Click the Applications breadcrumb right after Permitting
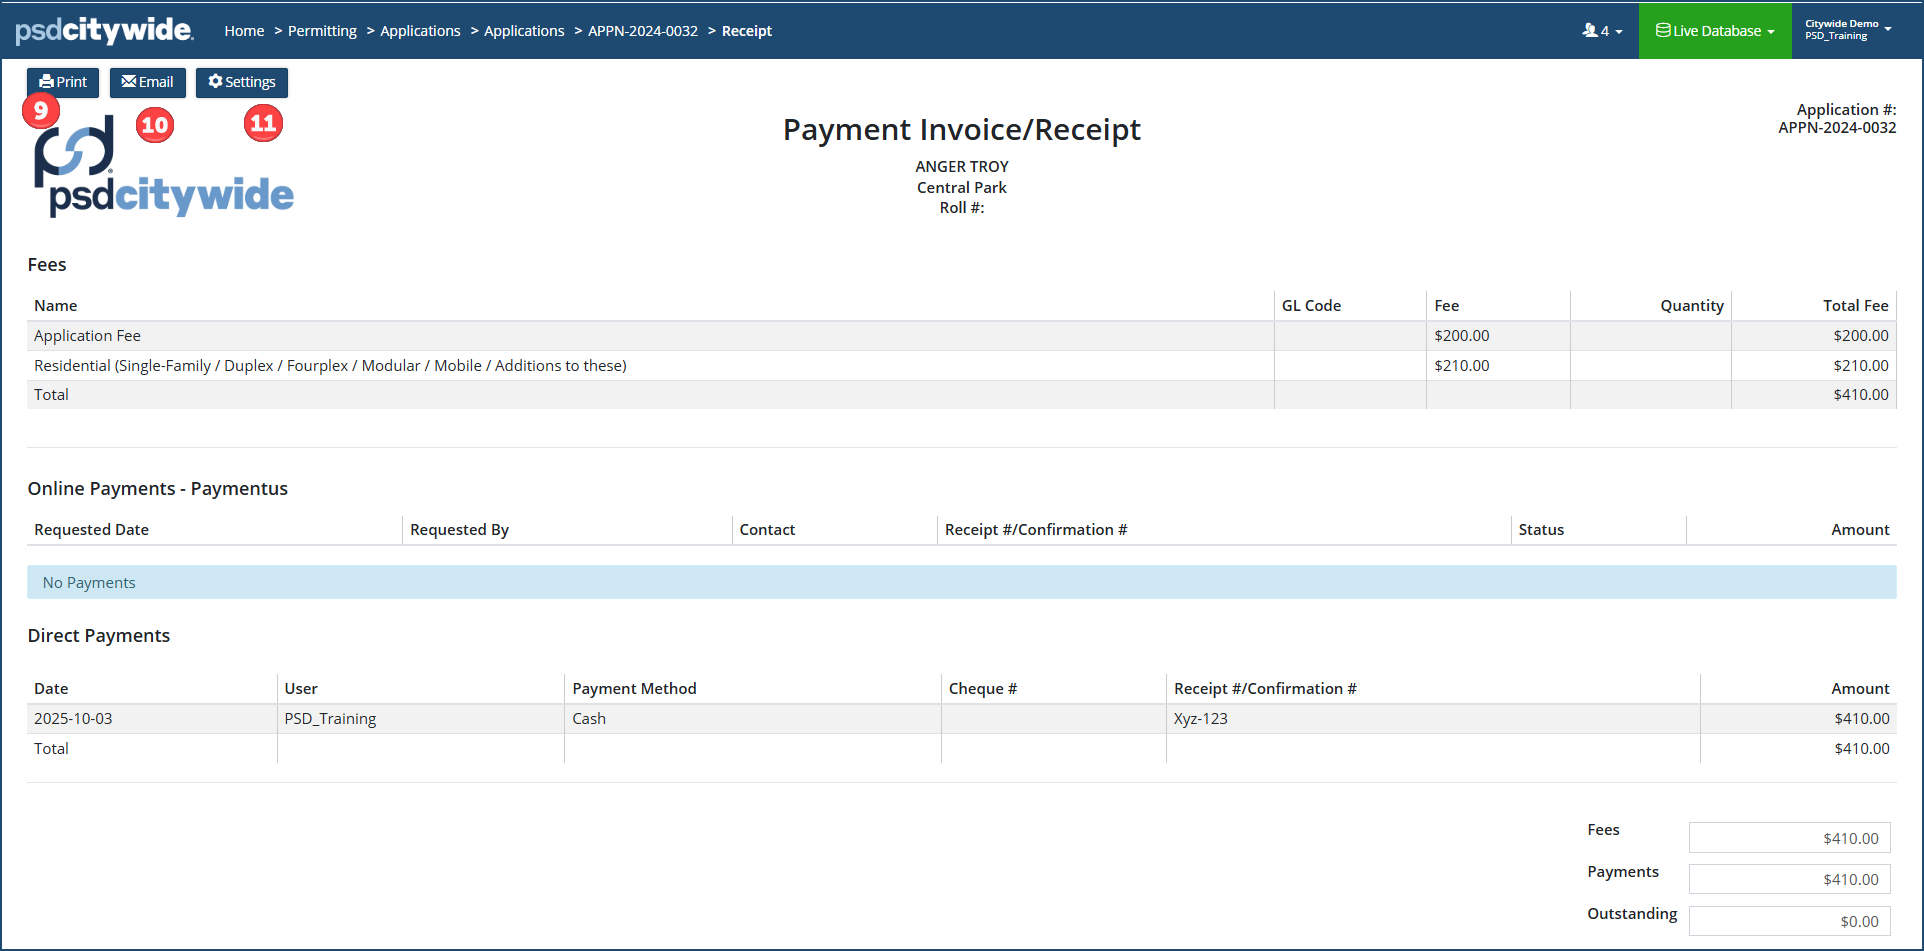1924x951 pixels. pyautogui.click(x=420, y=31)
